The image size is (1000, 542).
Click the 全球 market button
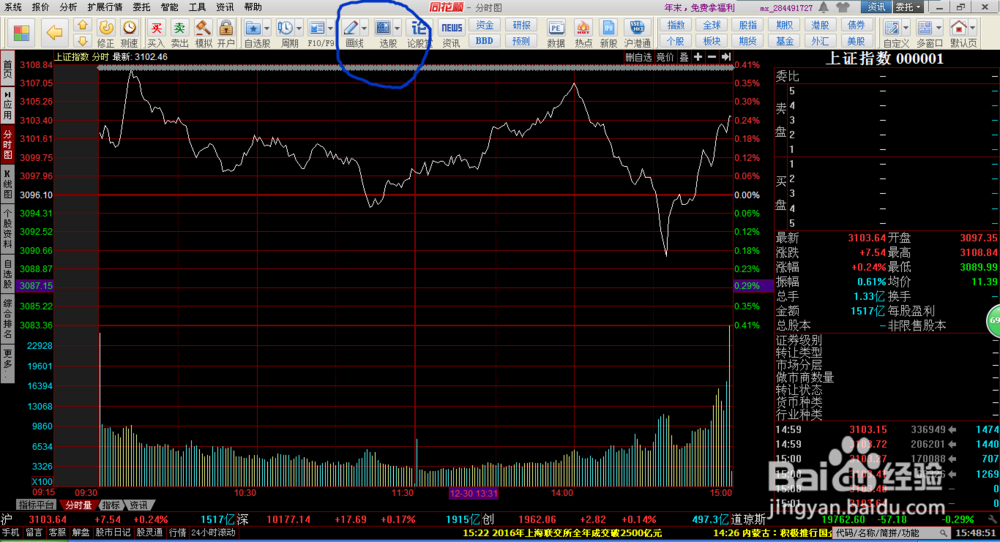click(711, 24)
